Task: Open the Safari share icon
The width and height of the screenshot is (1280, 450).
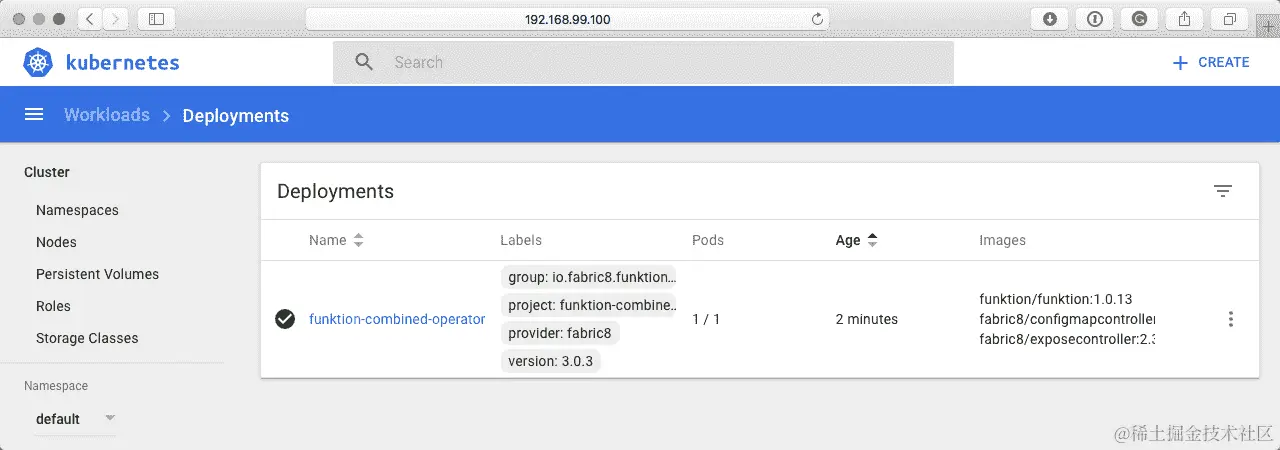Action: tap(1184, 19)
